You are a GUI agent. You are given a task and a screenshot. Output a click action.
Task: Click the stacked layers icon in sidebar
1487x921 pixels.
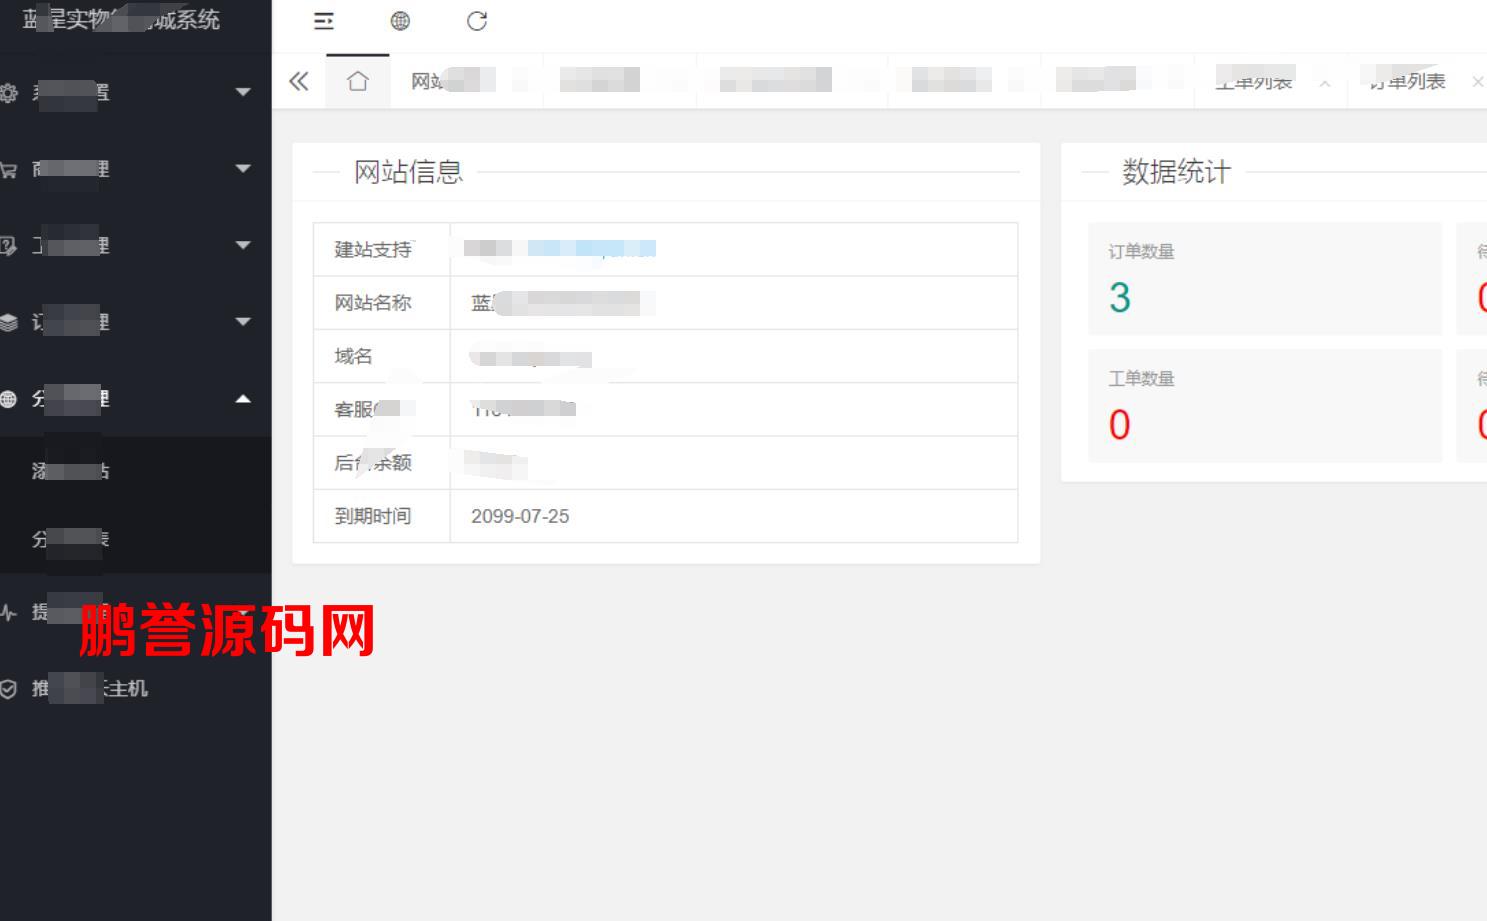tap(9, 322)
